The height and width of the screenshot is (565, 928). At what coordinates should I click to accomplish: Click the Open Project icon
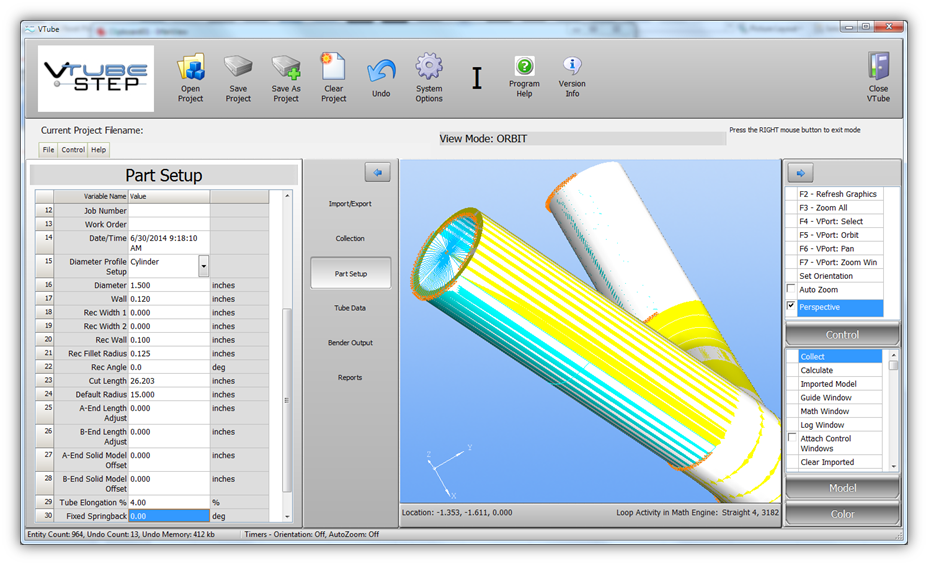click(x=190, y=68)
